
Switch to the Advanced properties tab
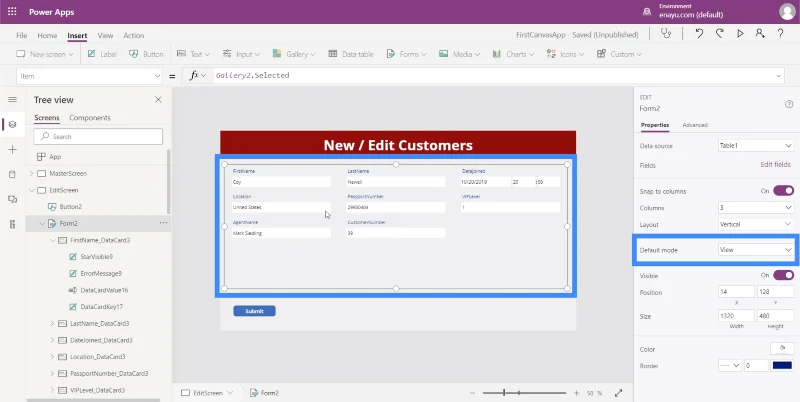click(x=695, y=125)
